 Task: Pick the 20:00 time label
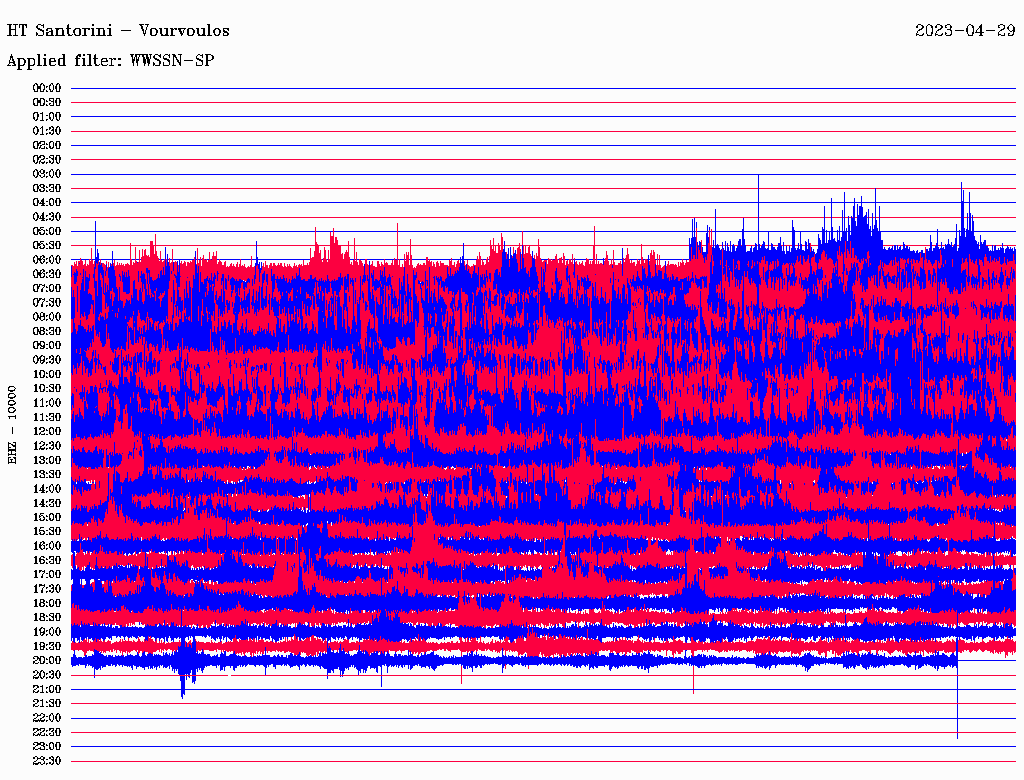47,660
